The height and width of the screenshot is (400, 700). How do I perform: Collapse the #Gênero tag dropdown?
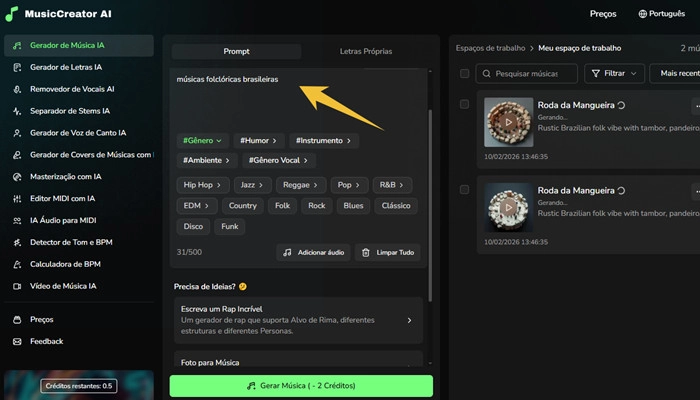(202, 141)
